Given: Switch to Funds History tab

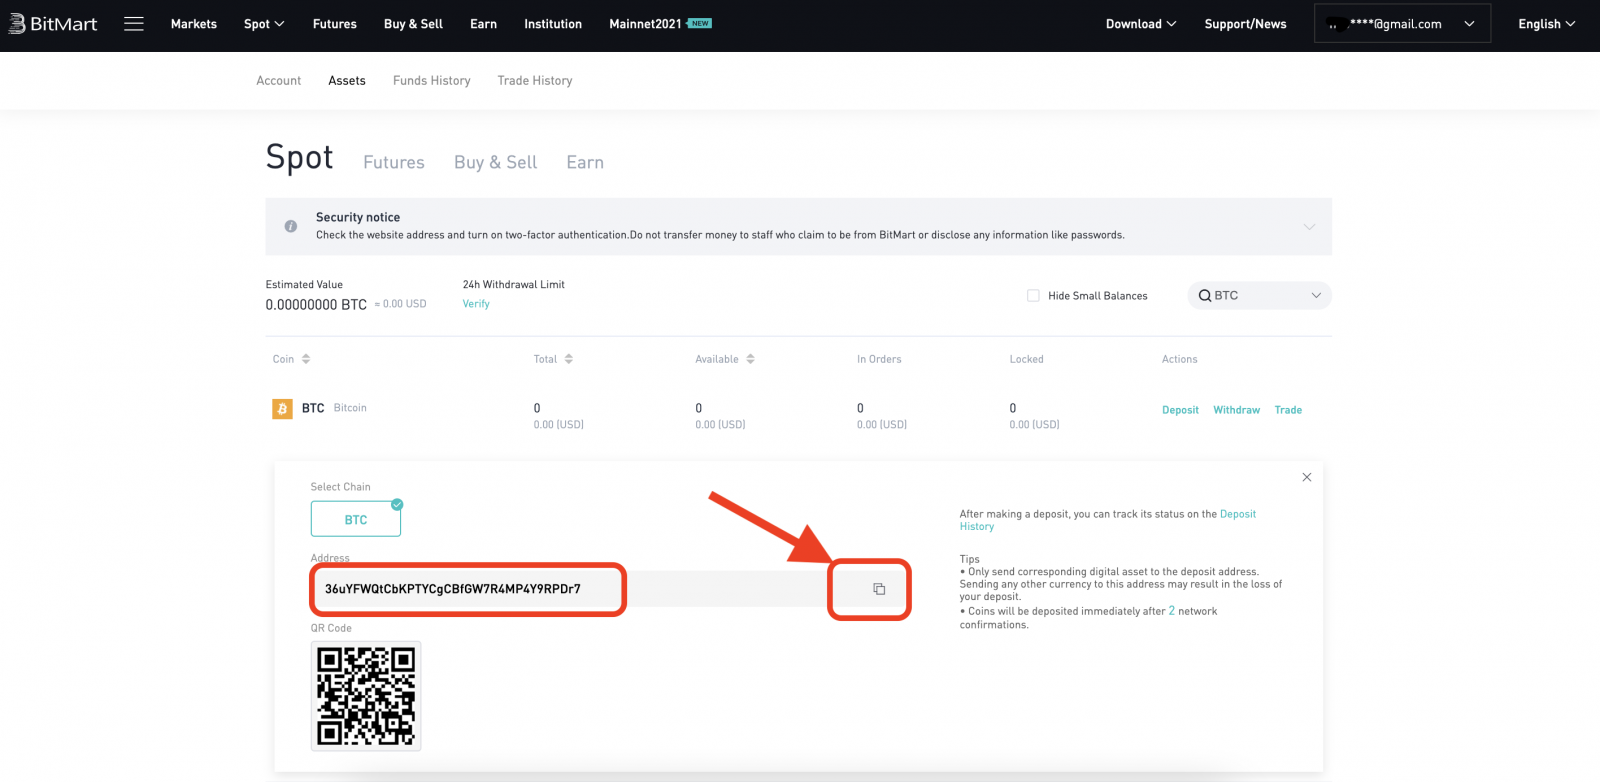Looking at the screenshot, I should pyautogui.click(x=431, y=81).
